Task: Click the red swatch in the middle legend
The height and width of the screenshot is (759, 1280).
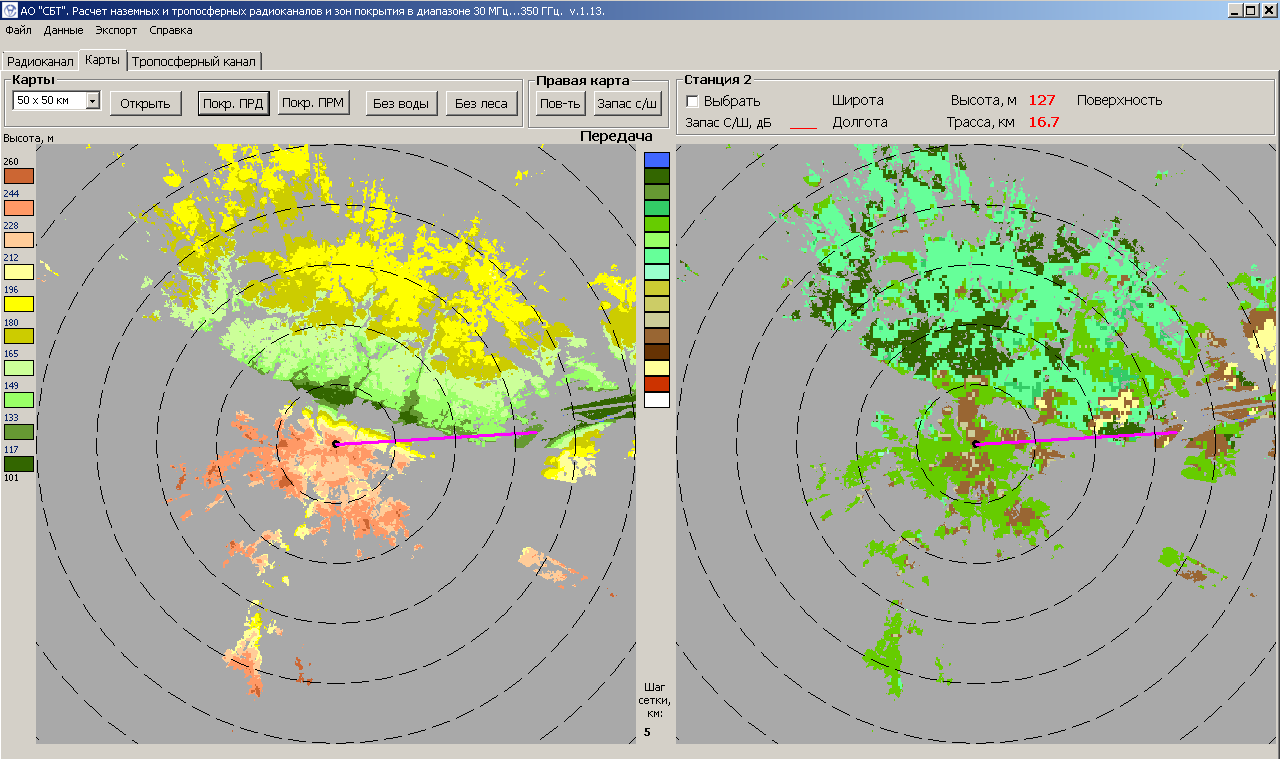Action: (657, 384)
